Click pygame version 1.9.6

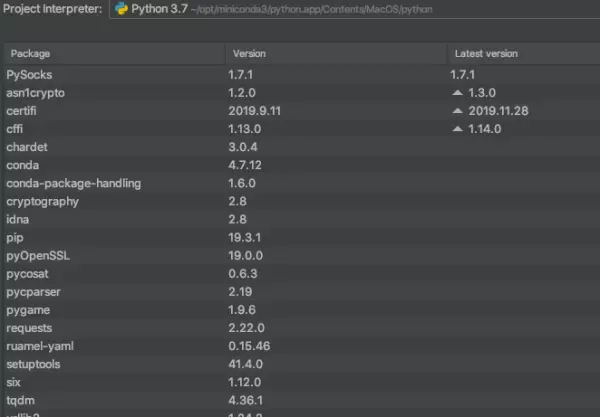[x=242, y=310]
